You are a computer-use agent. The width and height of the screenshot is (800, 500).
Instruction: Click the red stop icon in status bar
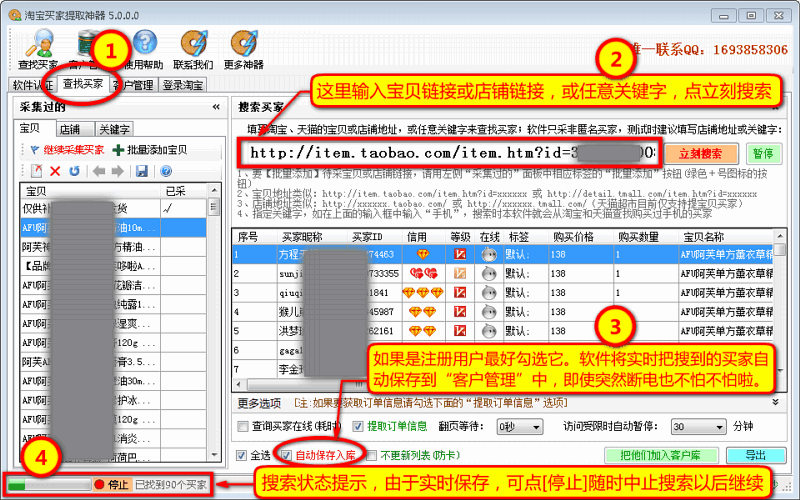[x=99, y=484]
